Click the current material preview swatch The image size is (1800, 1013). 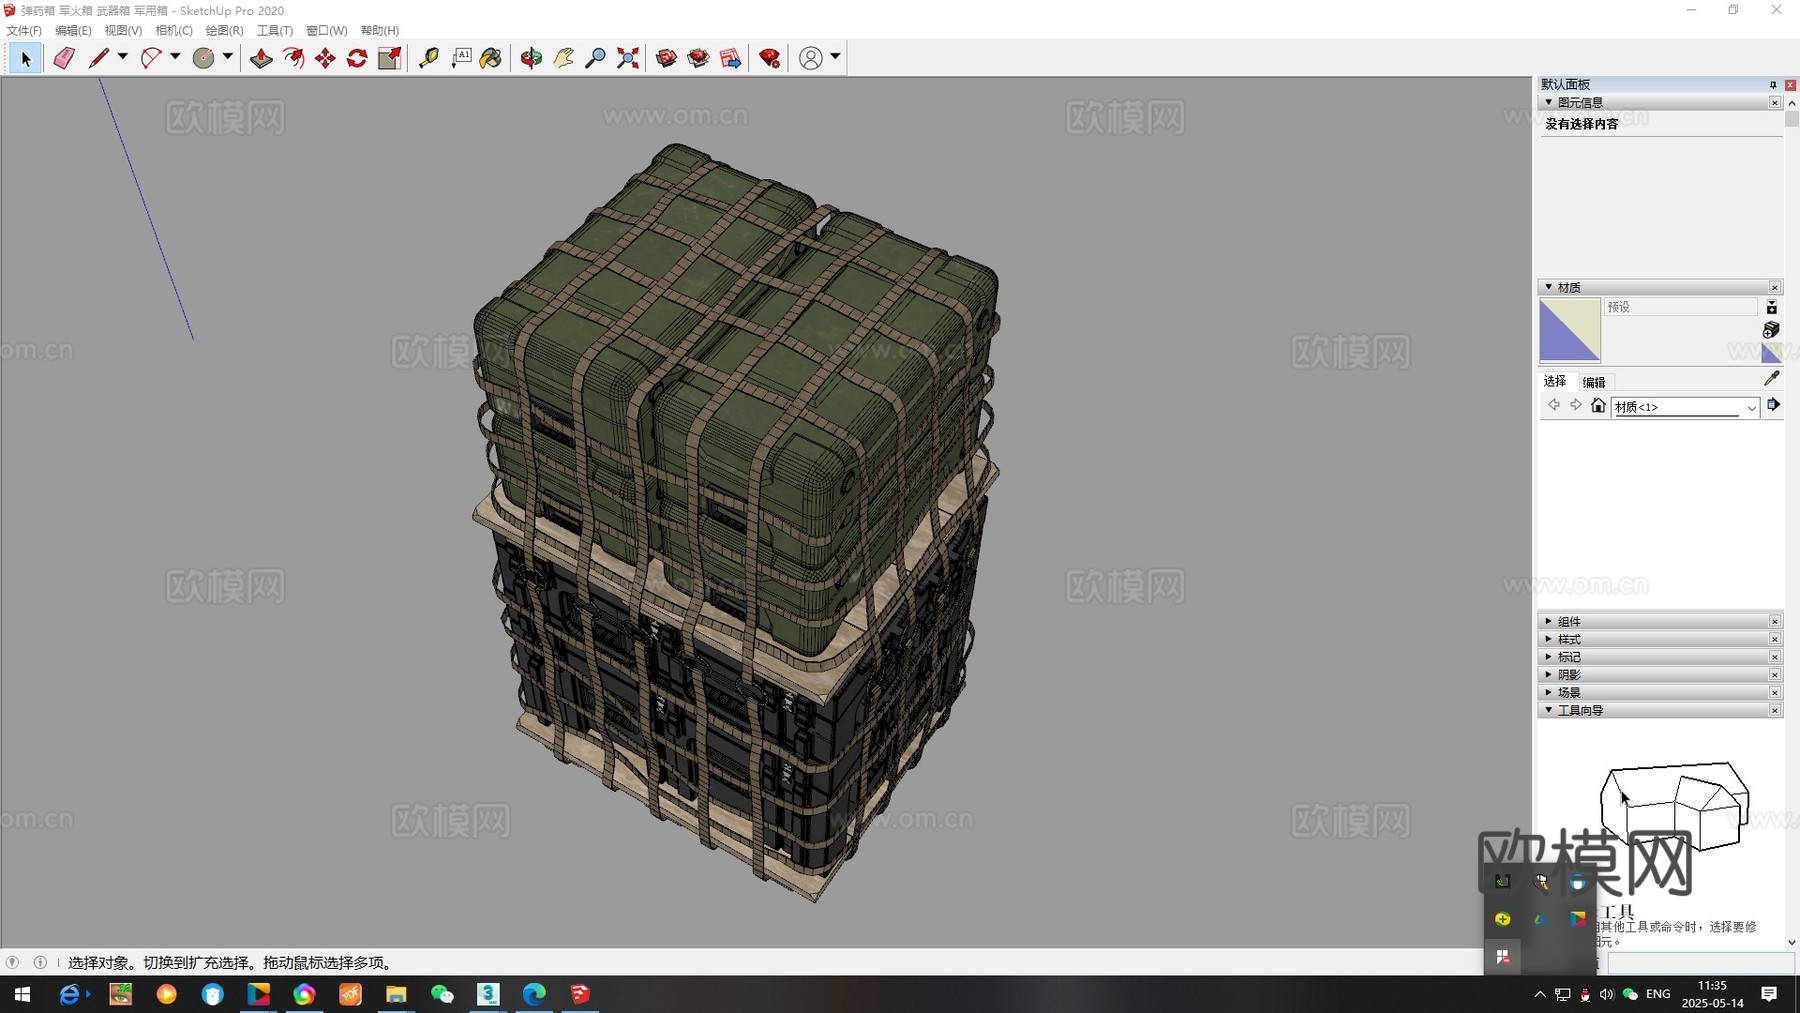pyautogui.click(x=1570, y=331)
